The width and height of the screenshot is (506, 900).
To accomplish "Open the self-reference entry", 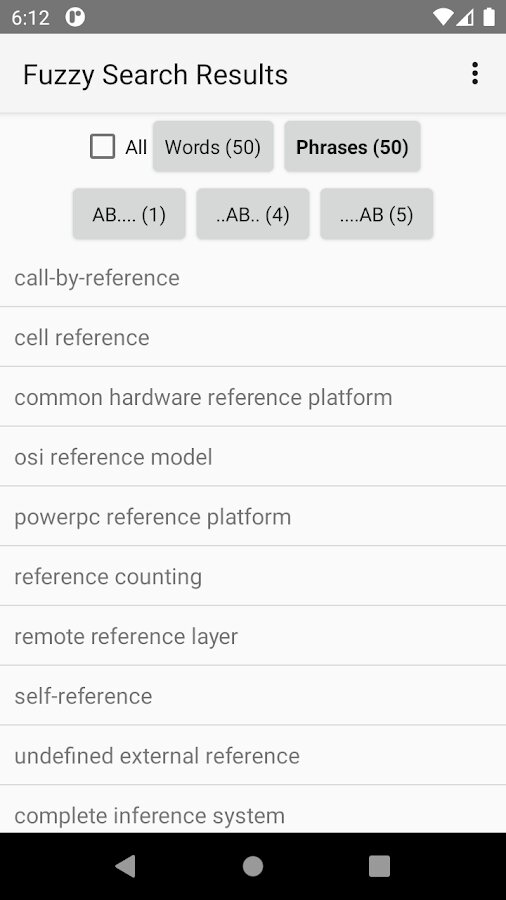I will click(x=253, y=695).
